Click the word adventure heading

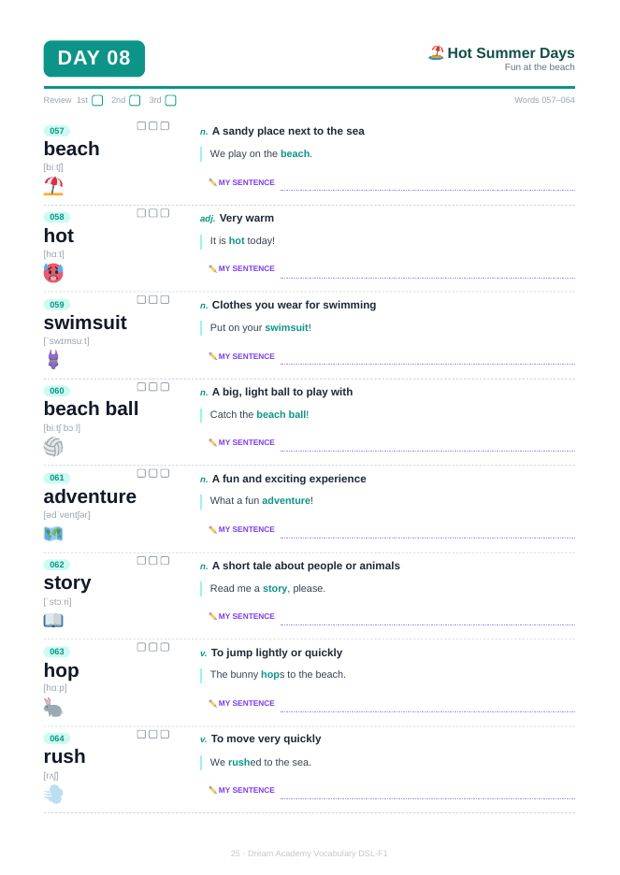click(x=90, y=496)
